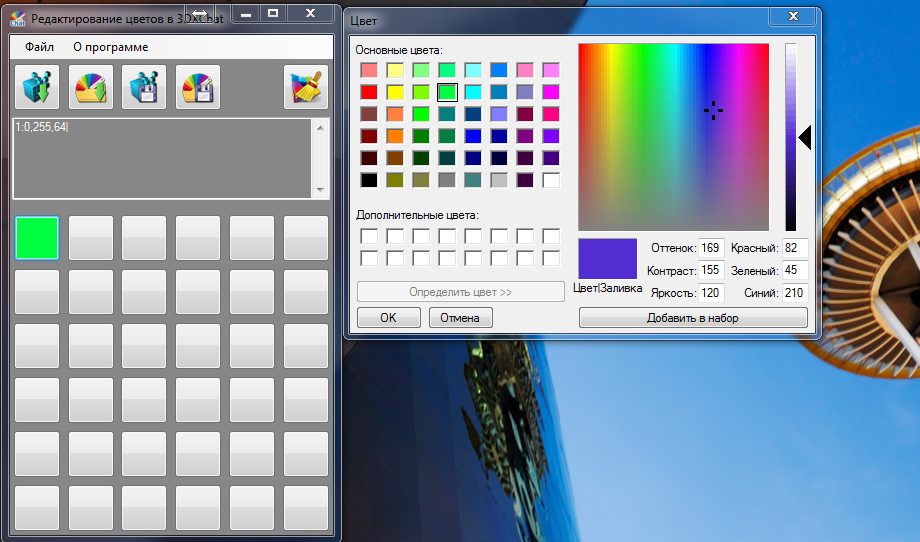
Task: Choose the olive swatch next to black
Action: point(395,180)
